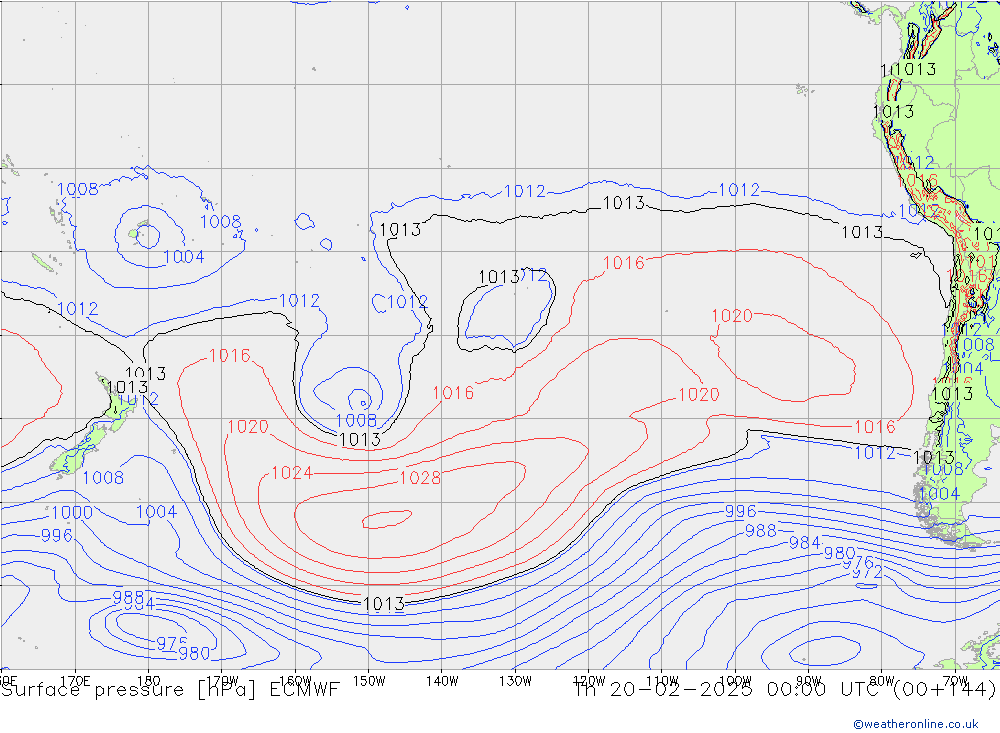Click the 1004 label inside the closed low
Screen dimensions: 1000x733
(x=184, y=257)
